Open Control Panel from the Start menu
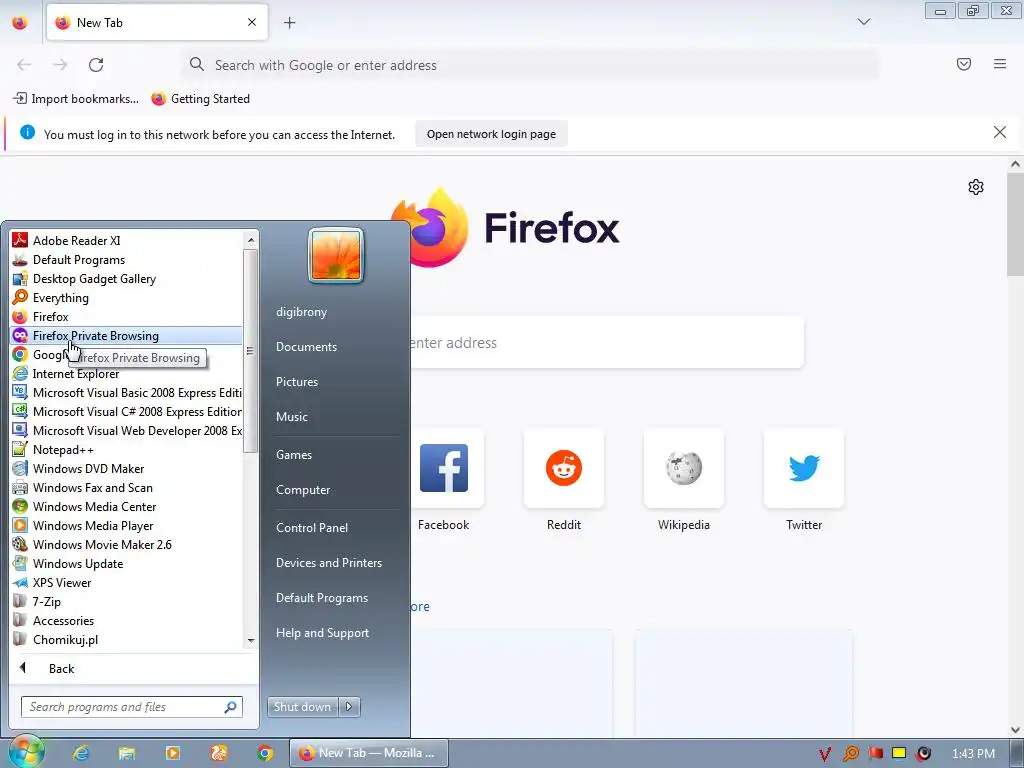Viewport: 1024px width, 768px height. (x=312, y=528)
